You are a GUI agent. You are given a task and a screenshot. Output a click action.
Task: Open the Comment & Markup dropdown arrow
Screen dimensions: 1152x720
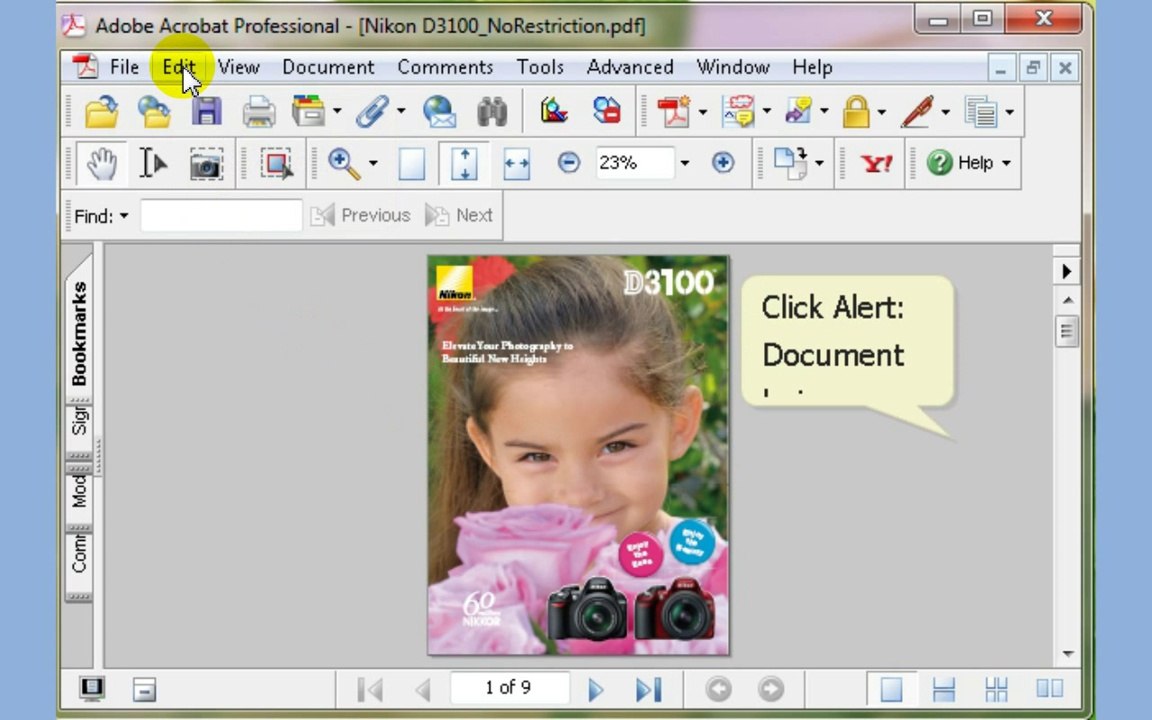[766, 112]
